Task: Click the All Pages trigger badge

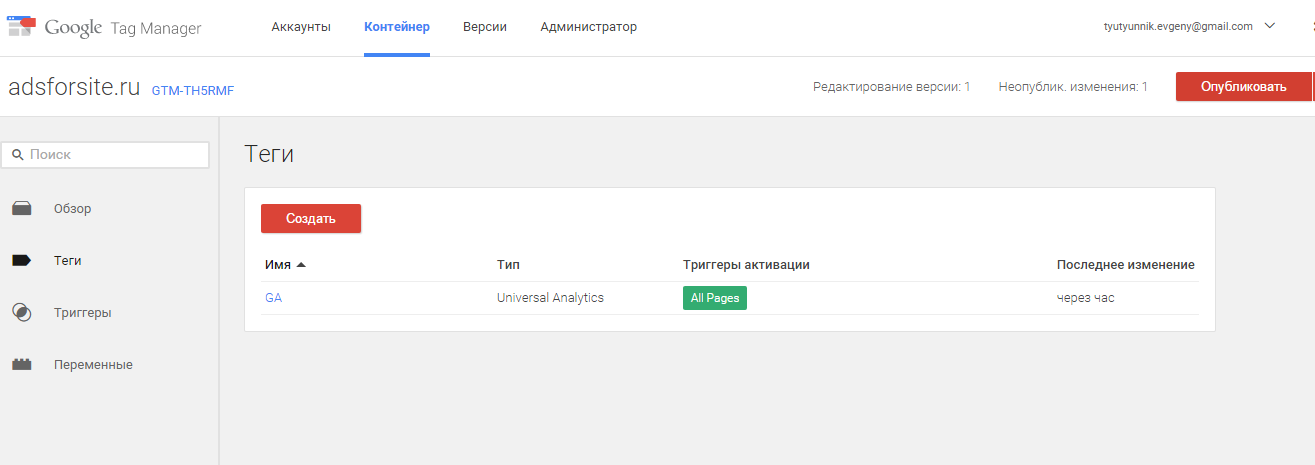Action: pos(715,298)
